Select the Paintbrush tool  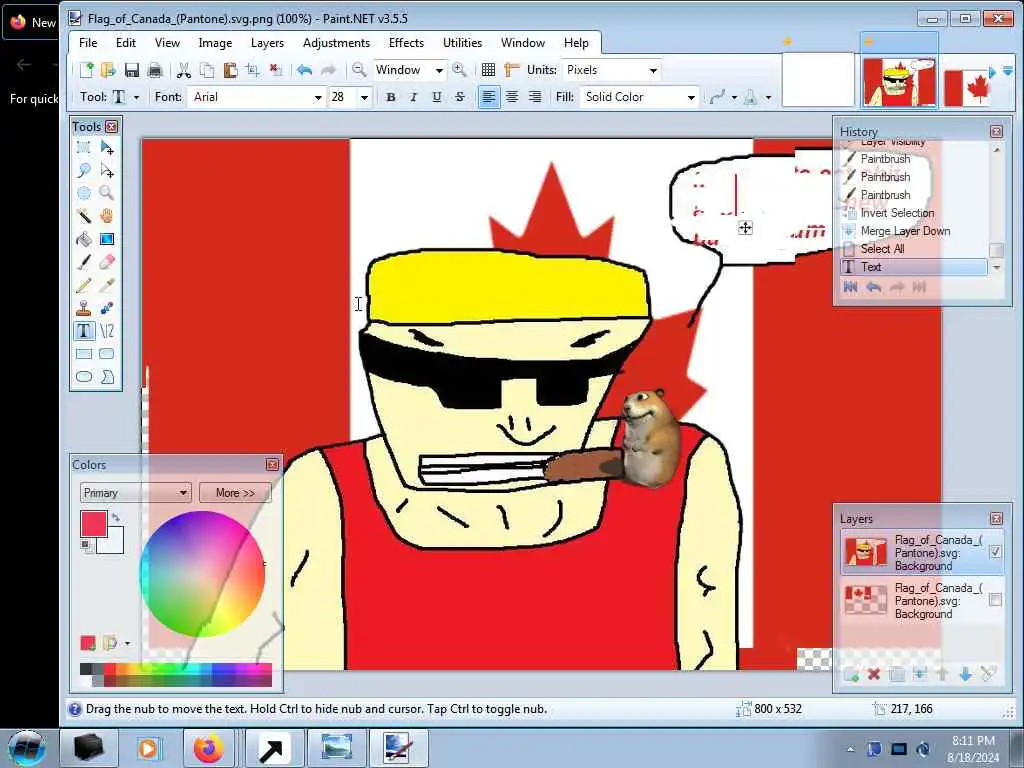pos(84,262)
